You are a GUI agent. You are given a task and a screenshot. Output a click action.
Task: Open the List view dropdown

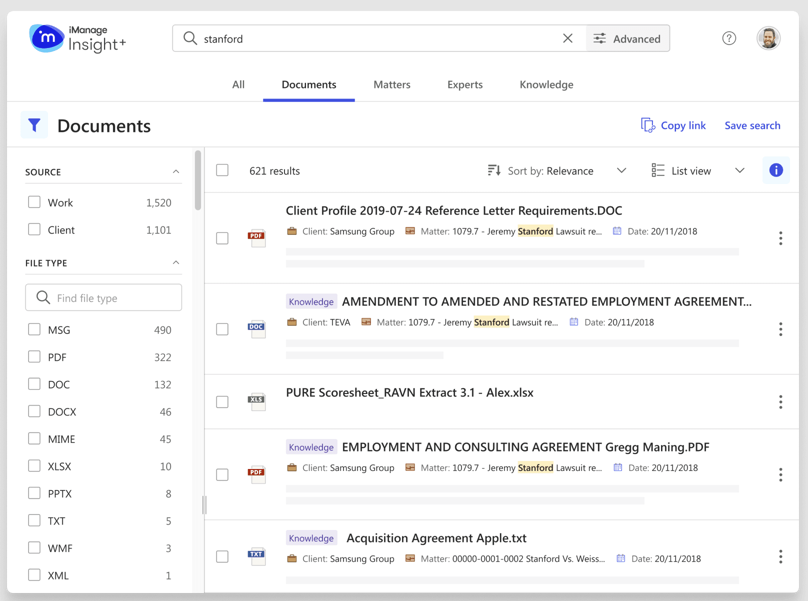click(x=697, y=170)
